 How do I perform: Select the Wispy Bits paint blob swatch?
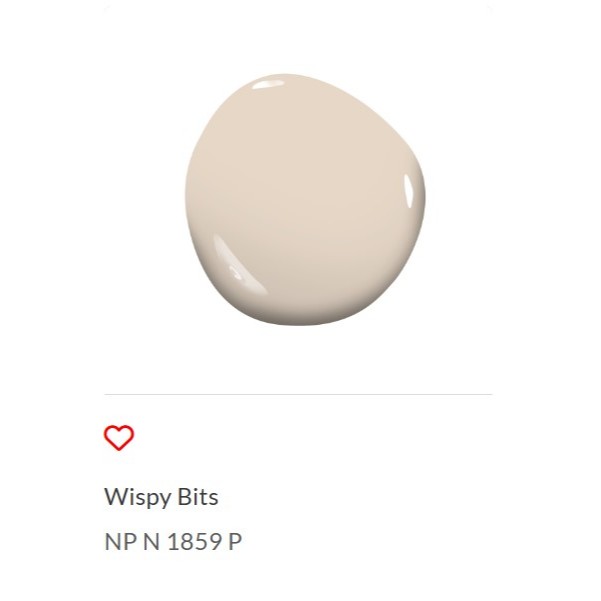(x=305, y=200)
